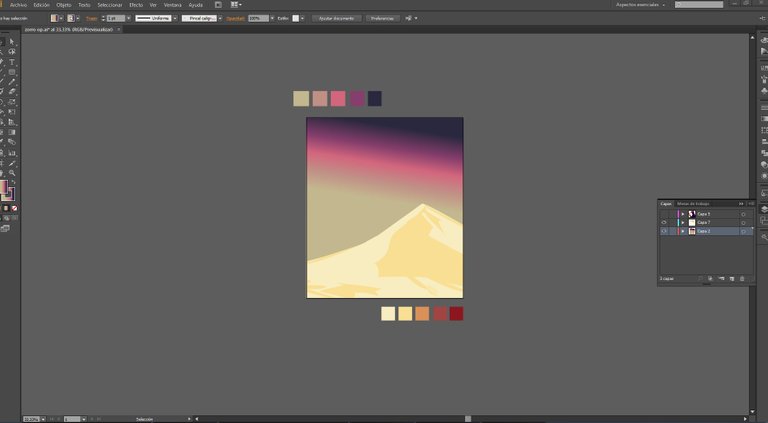Click the target circle for Capa 7

pyautogui.click(x=743, y=223)
